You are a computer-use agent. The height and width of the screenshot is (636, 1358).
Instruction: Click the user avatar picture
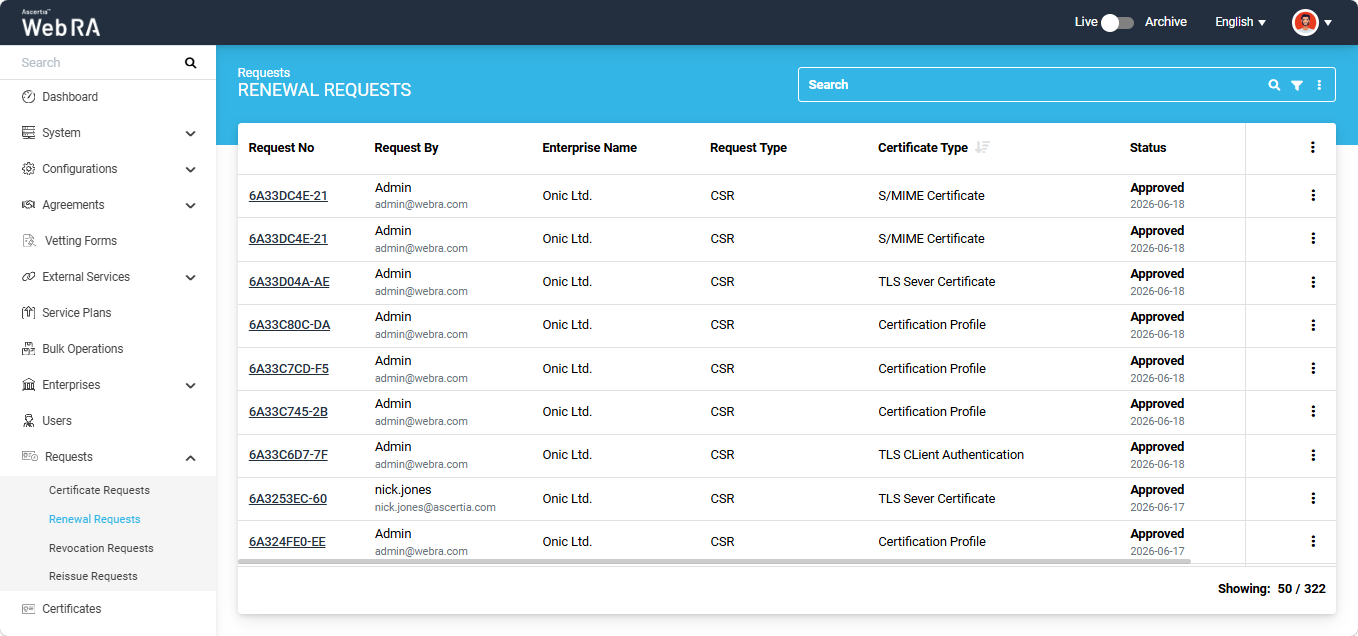click(x=1305, y=22)
